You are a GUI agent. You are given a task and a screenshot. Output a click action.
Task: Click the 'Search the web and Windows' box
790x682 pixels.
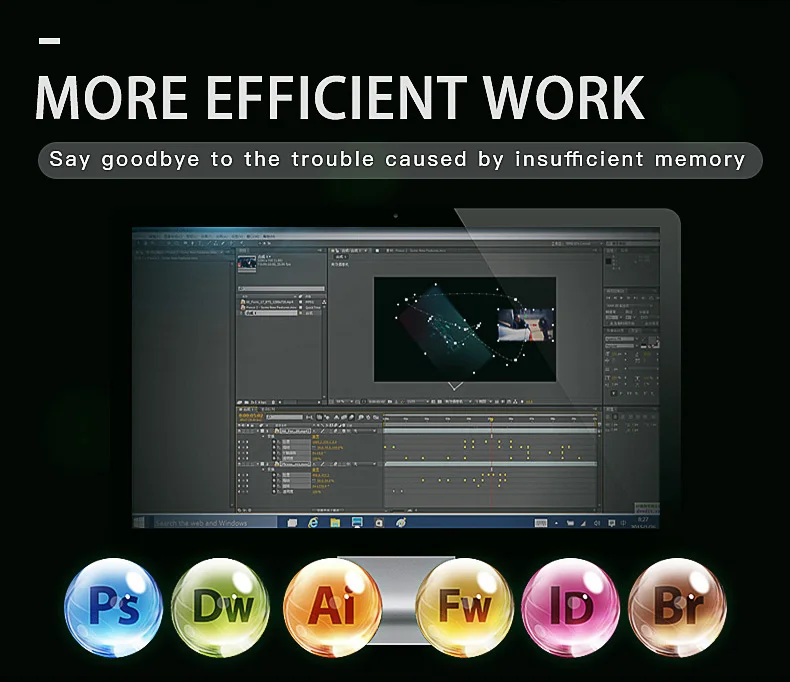214,523
